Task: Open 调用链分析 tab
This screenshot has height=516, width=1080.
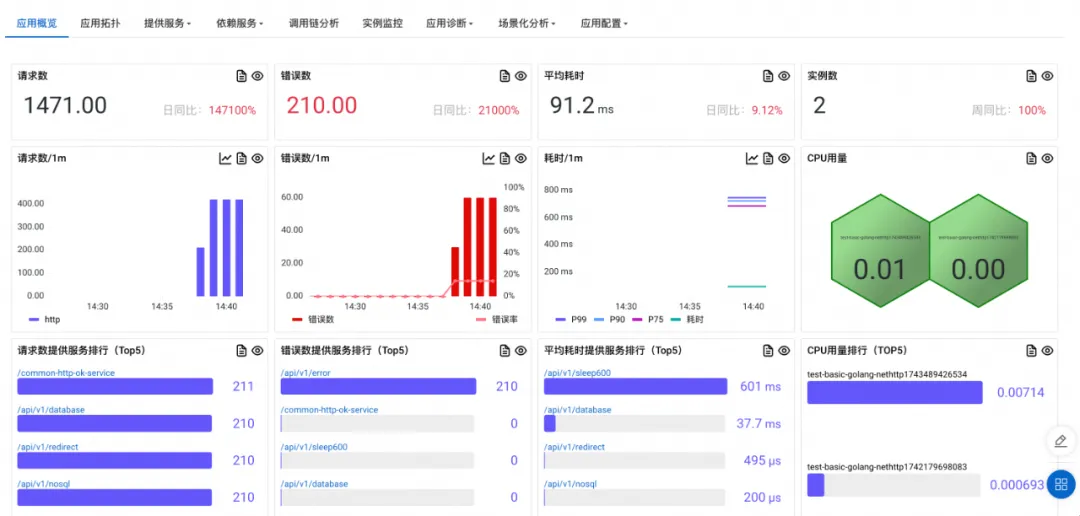Action: point(313,23)
